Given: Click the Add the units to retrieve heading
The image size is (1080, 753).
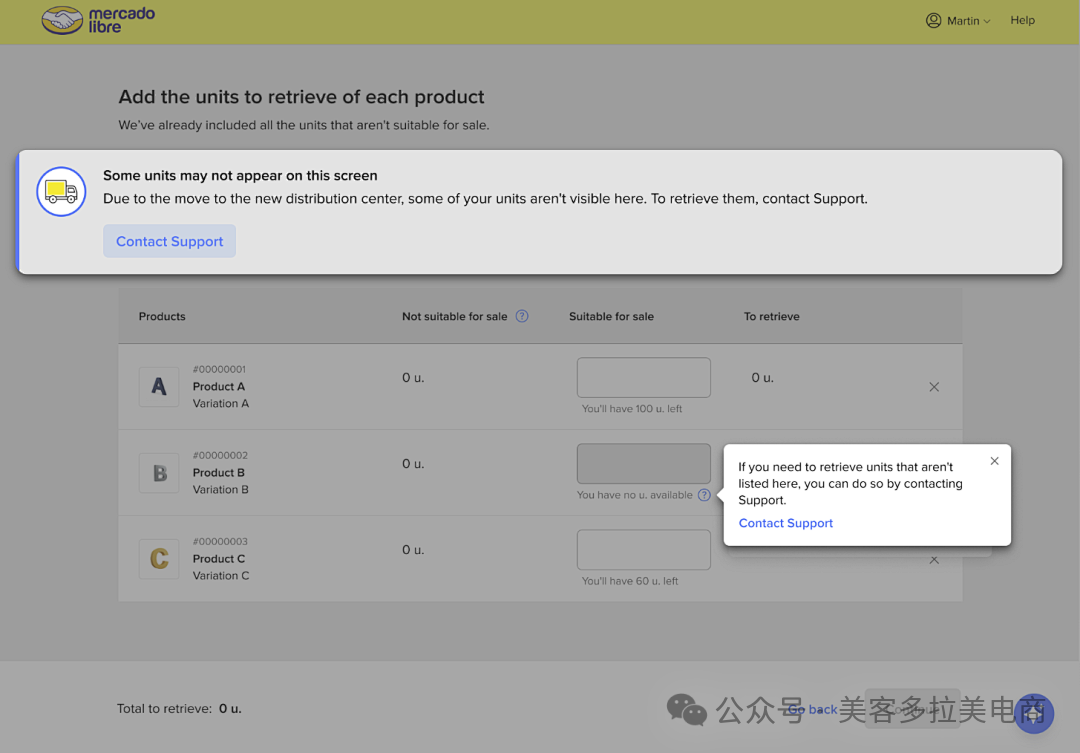Looking at the screenshot, I should point(302,96).
